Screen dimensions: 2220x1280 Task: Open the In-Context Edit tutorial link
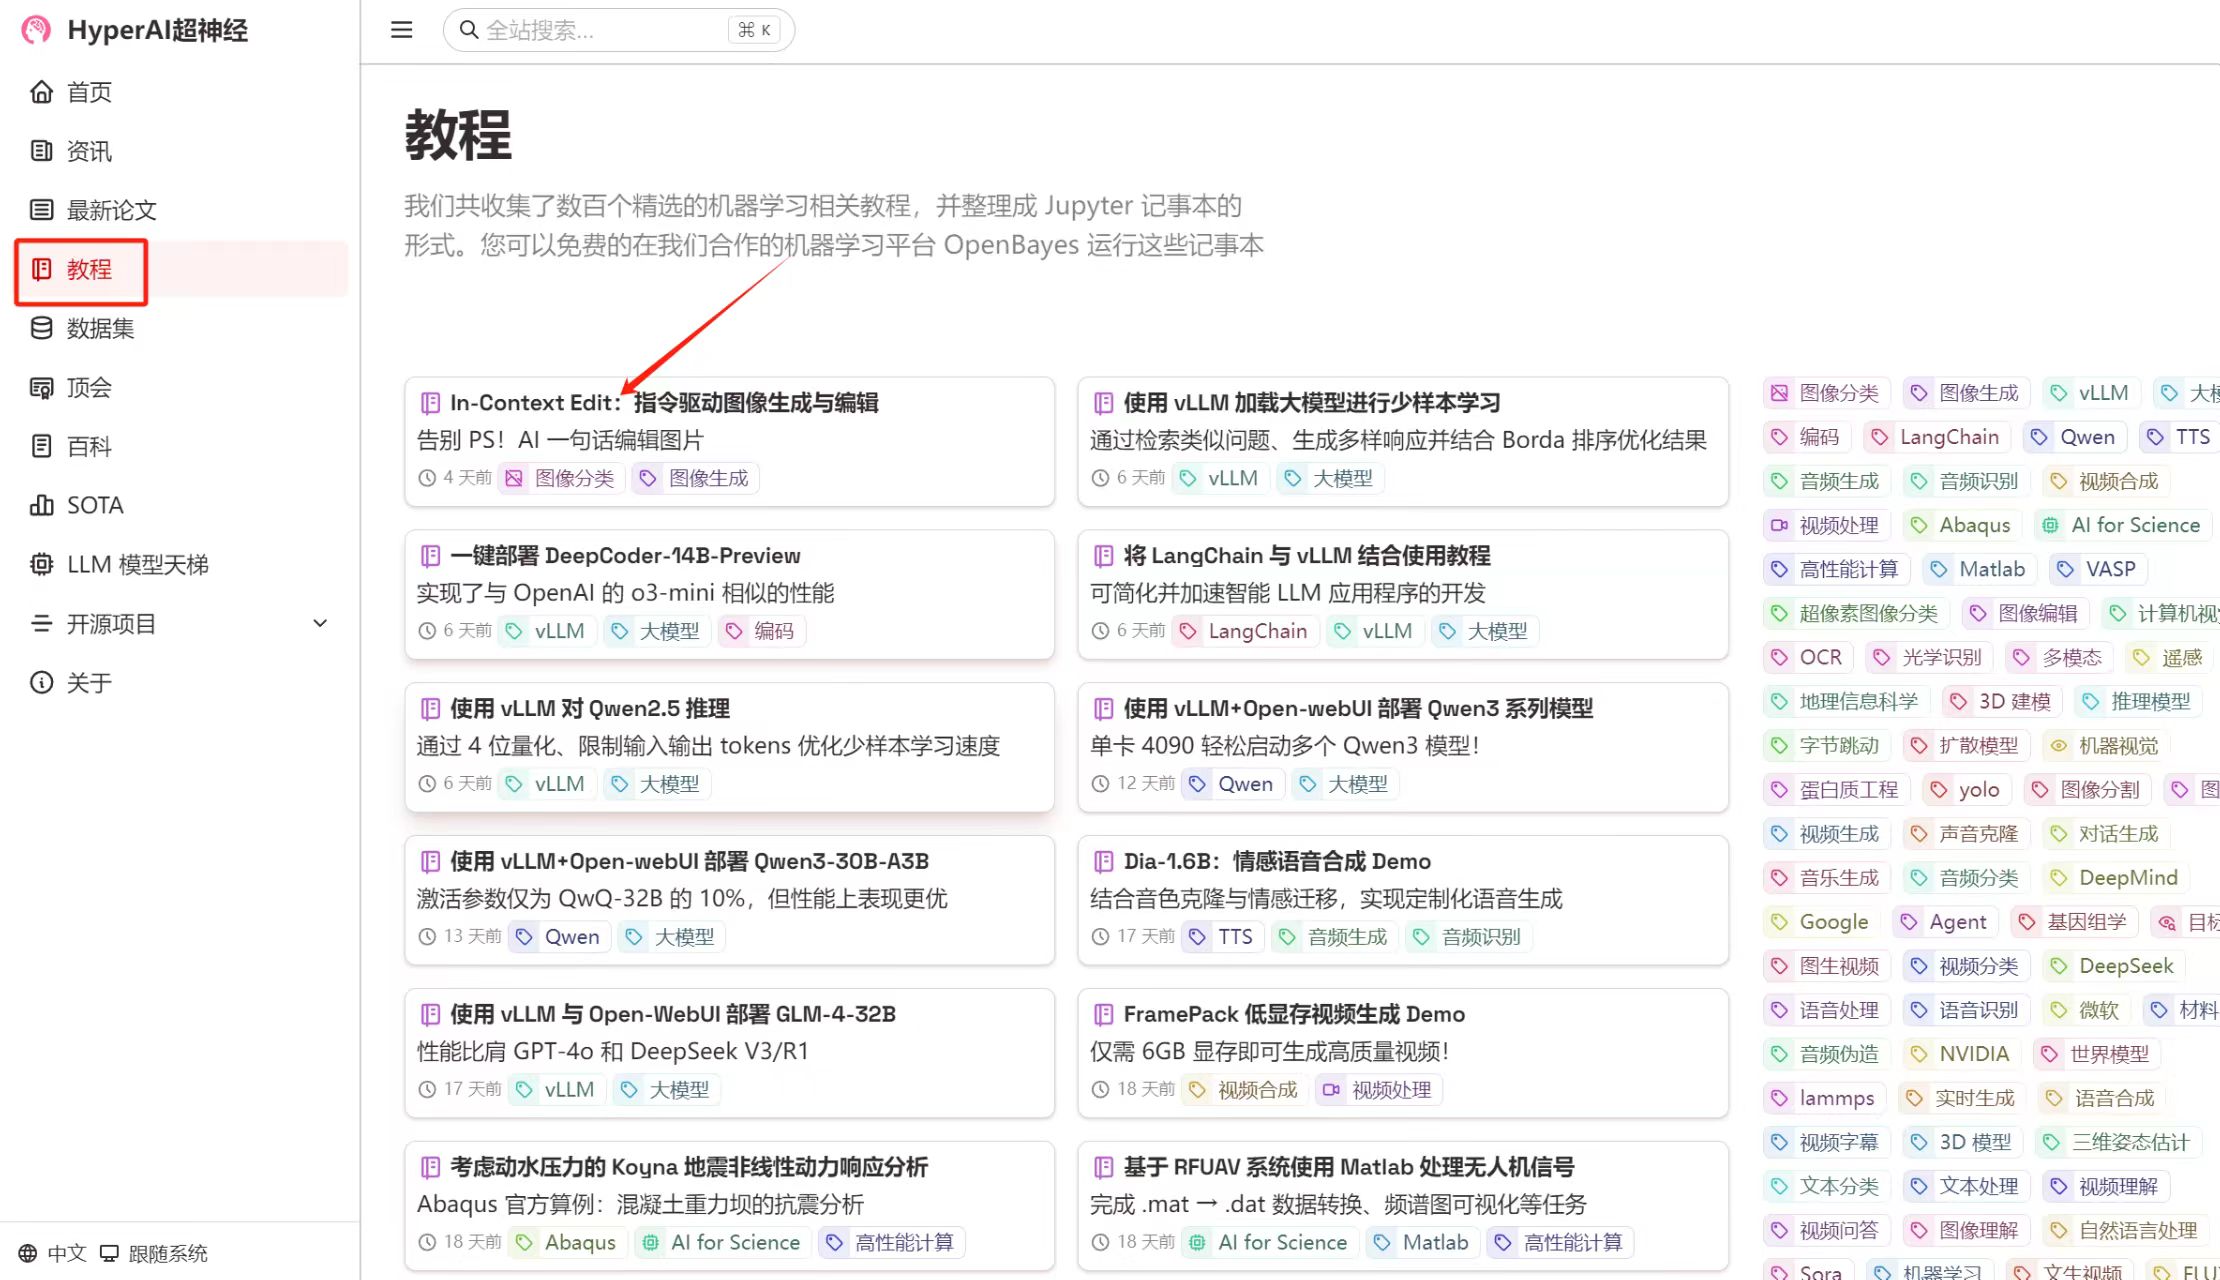click(x=663, y=403)
